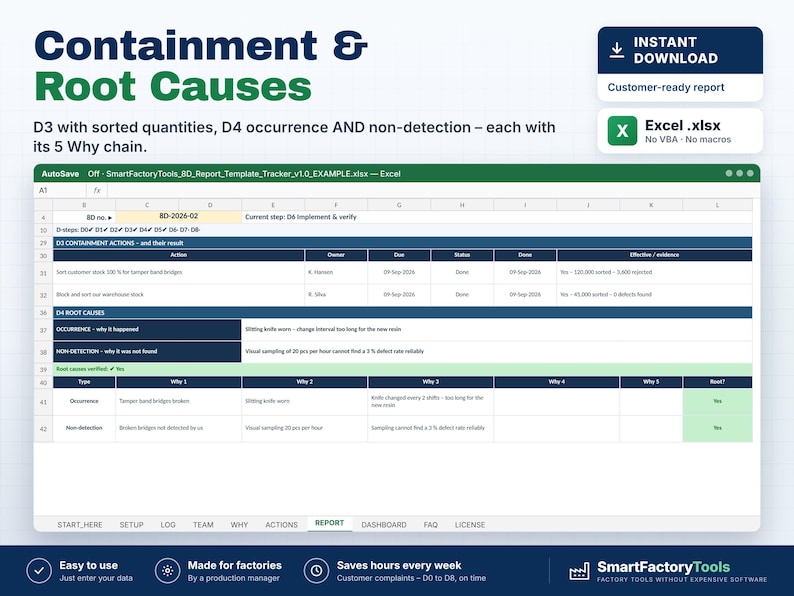Screen dimensions: 794x596
Task: Click the green Yes cell in Non-detection row
Action: pyautogui.click(x=718, y=428)
